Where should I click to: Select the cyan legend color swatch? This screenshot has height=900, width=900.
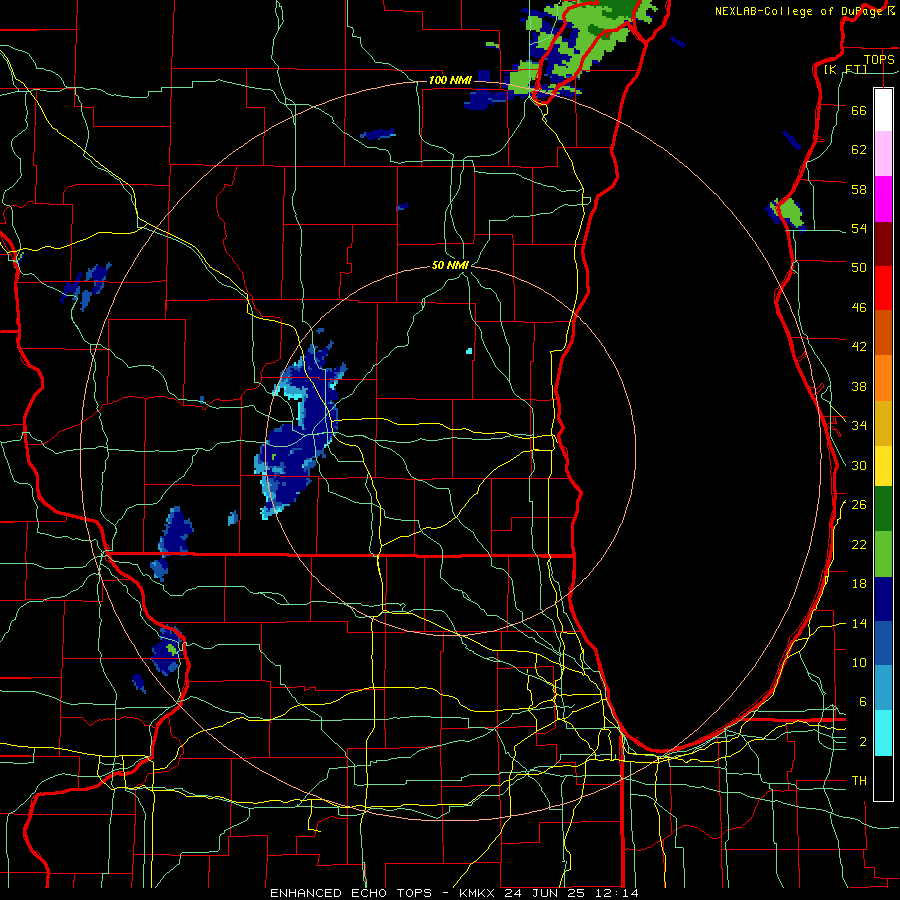[883, 733]
